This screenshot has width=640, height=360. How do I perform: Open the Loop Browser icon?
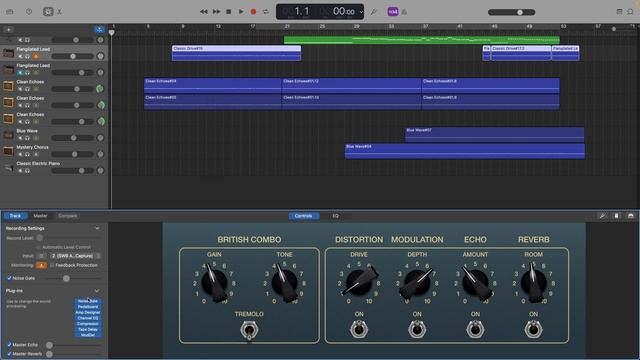pos(631,12)
